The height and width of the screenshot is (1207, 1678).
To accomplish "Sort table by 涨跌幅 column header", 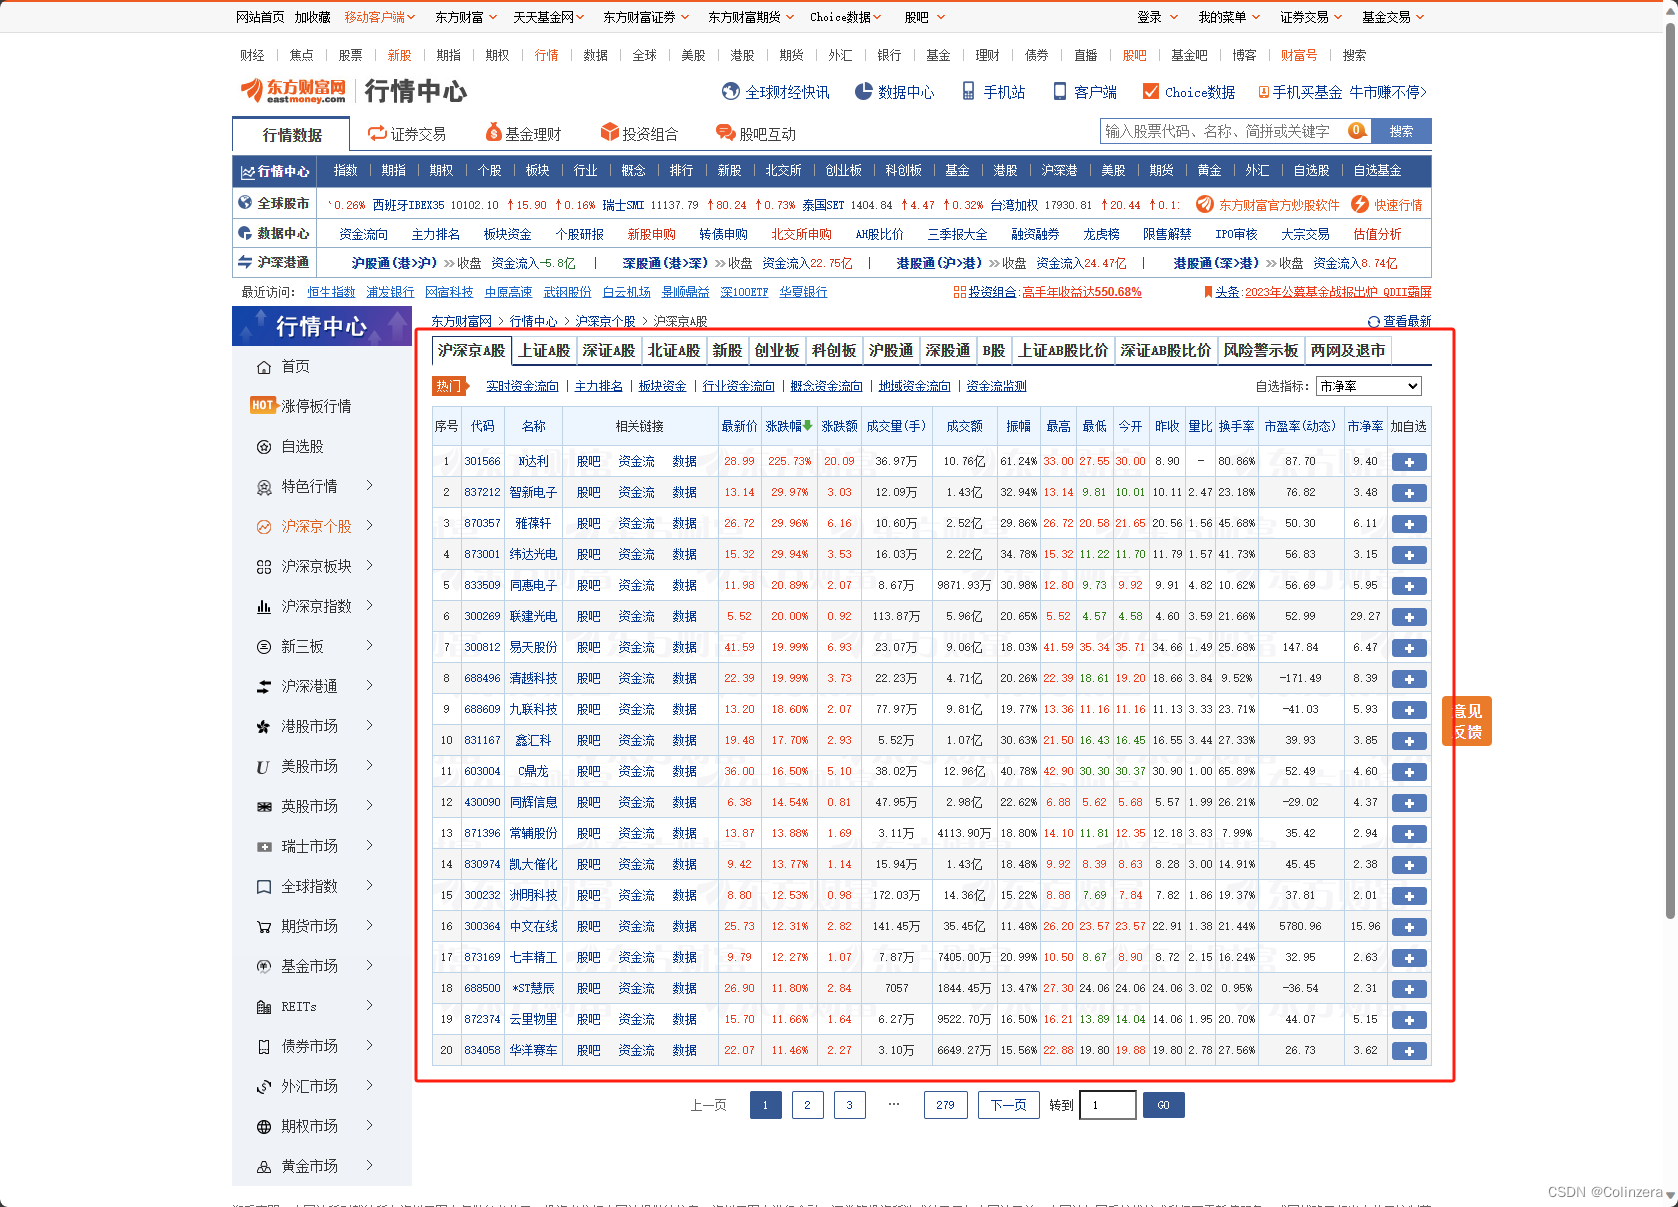I will click(x=789, y=426).
